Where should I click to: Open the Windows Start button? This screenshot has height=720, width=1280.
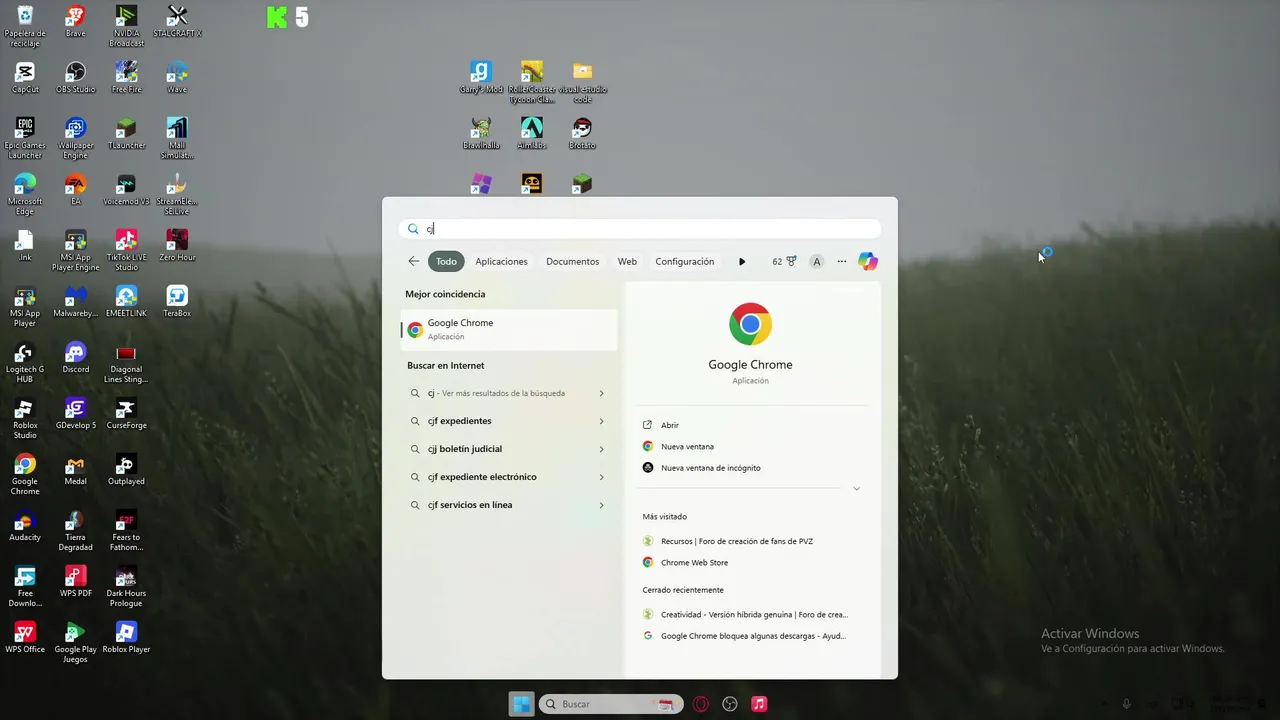521,704
